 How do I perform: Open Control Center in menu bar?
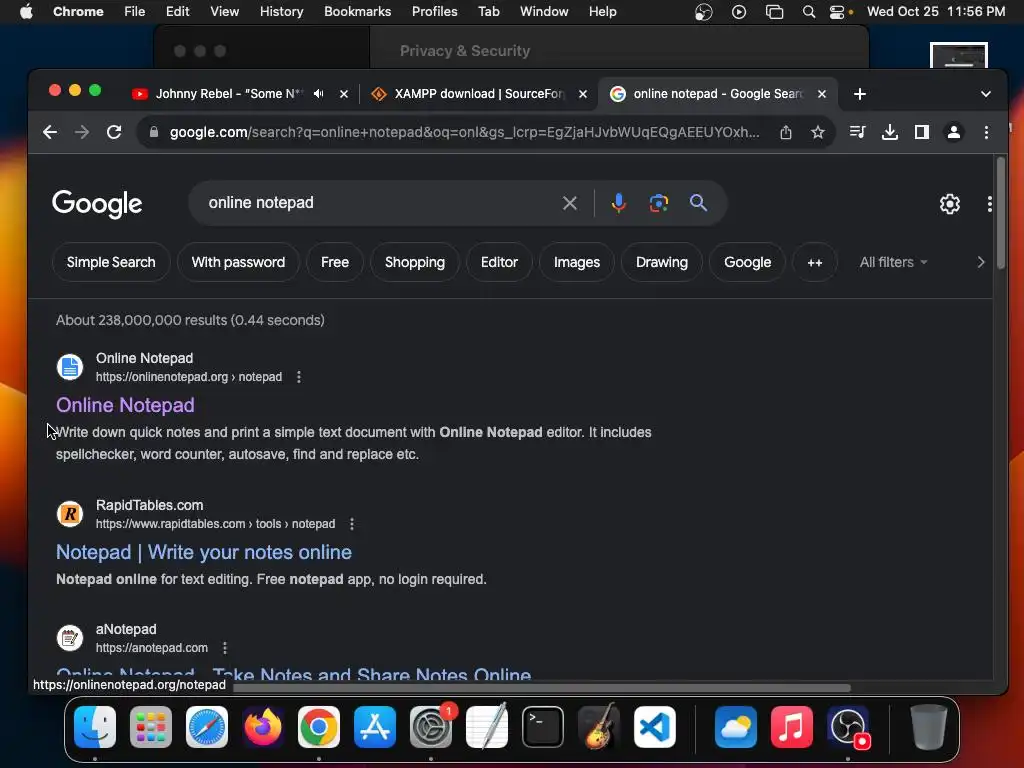(x=837, y=12)
